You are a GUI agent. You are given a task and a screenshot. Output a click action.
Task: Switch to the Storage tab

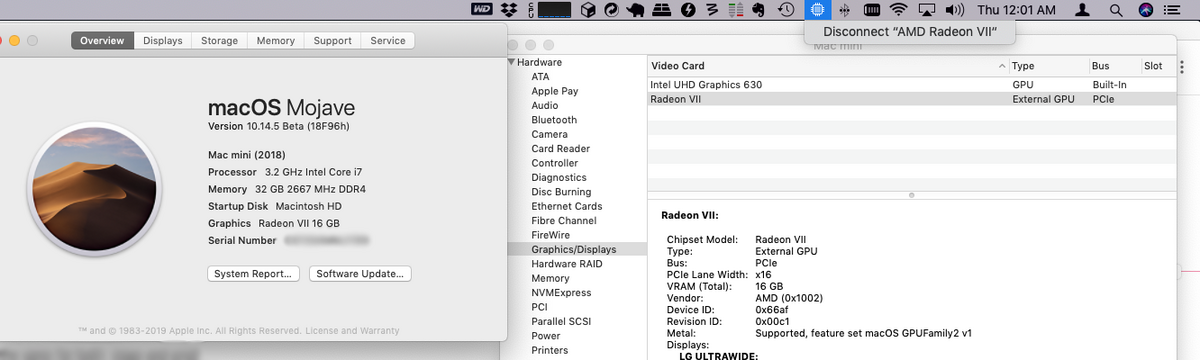(x=219, y=41)
